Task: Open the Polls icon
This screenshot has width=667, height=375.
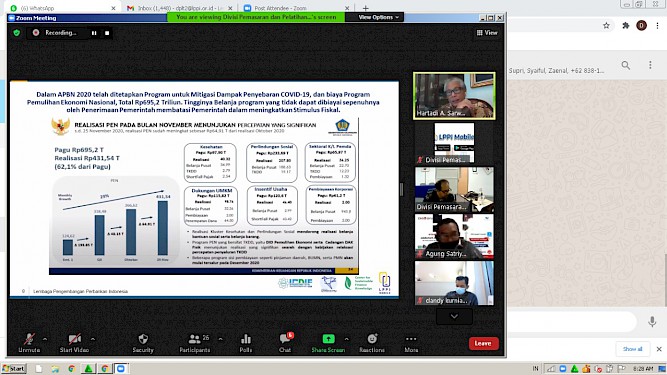Action: tap(246, 339)
